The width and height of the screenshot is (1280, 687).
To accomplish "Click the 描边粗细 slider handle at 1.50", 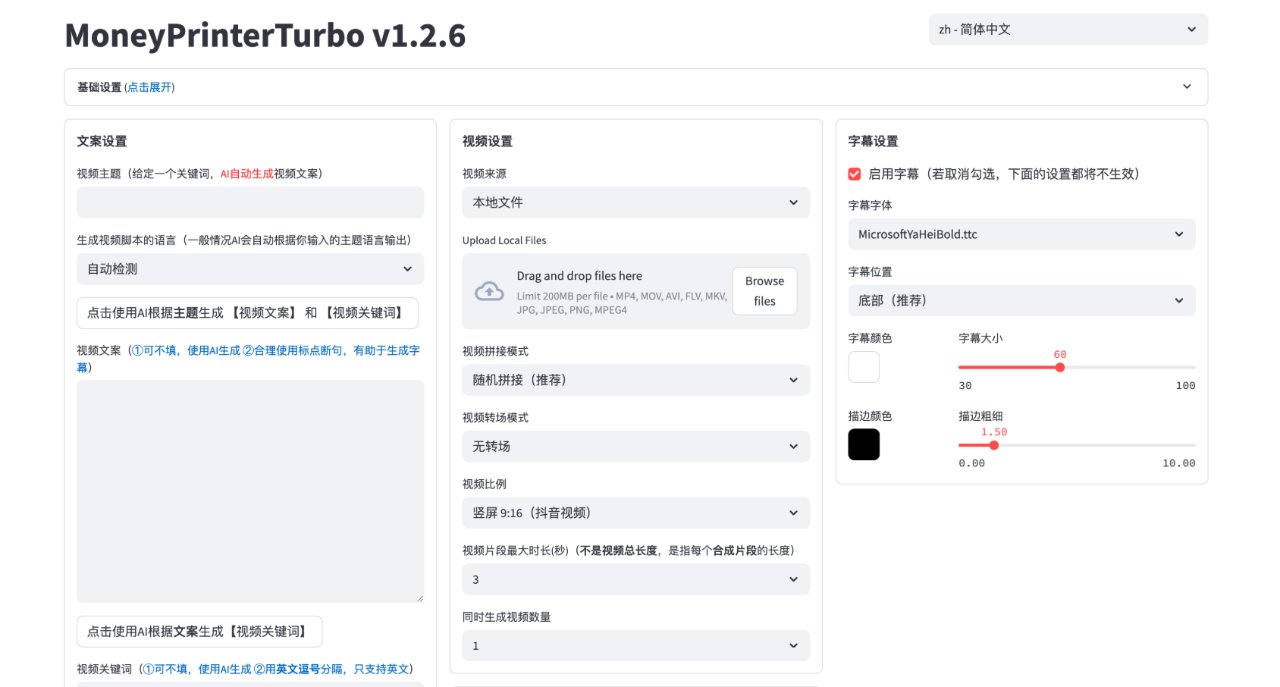I will [x=994, y=445].
